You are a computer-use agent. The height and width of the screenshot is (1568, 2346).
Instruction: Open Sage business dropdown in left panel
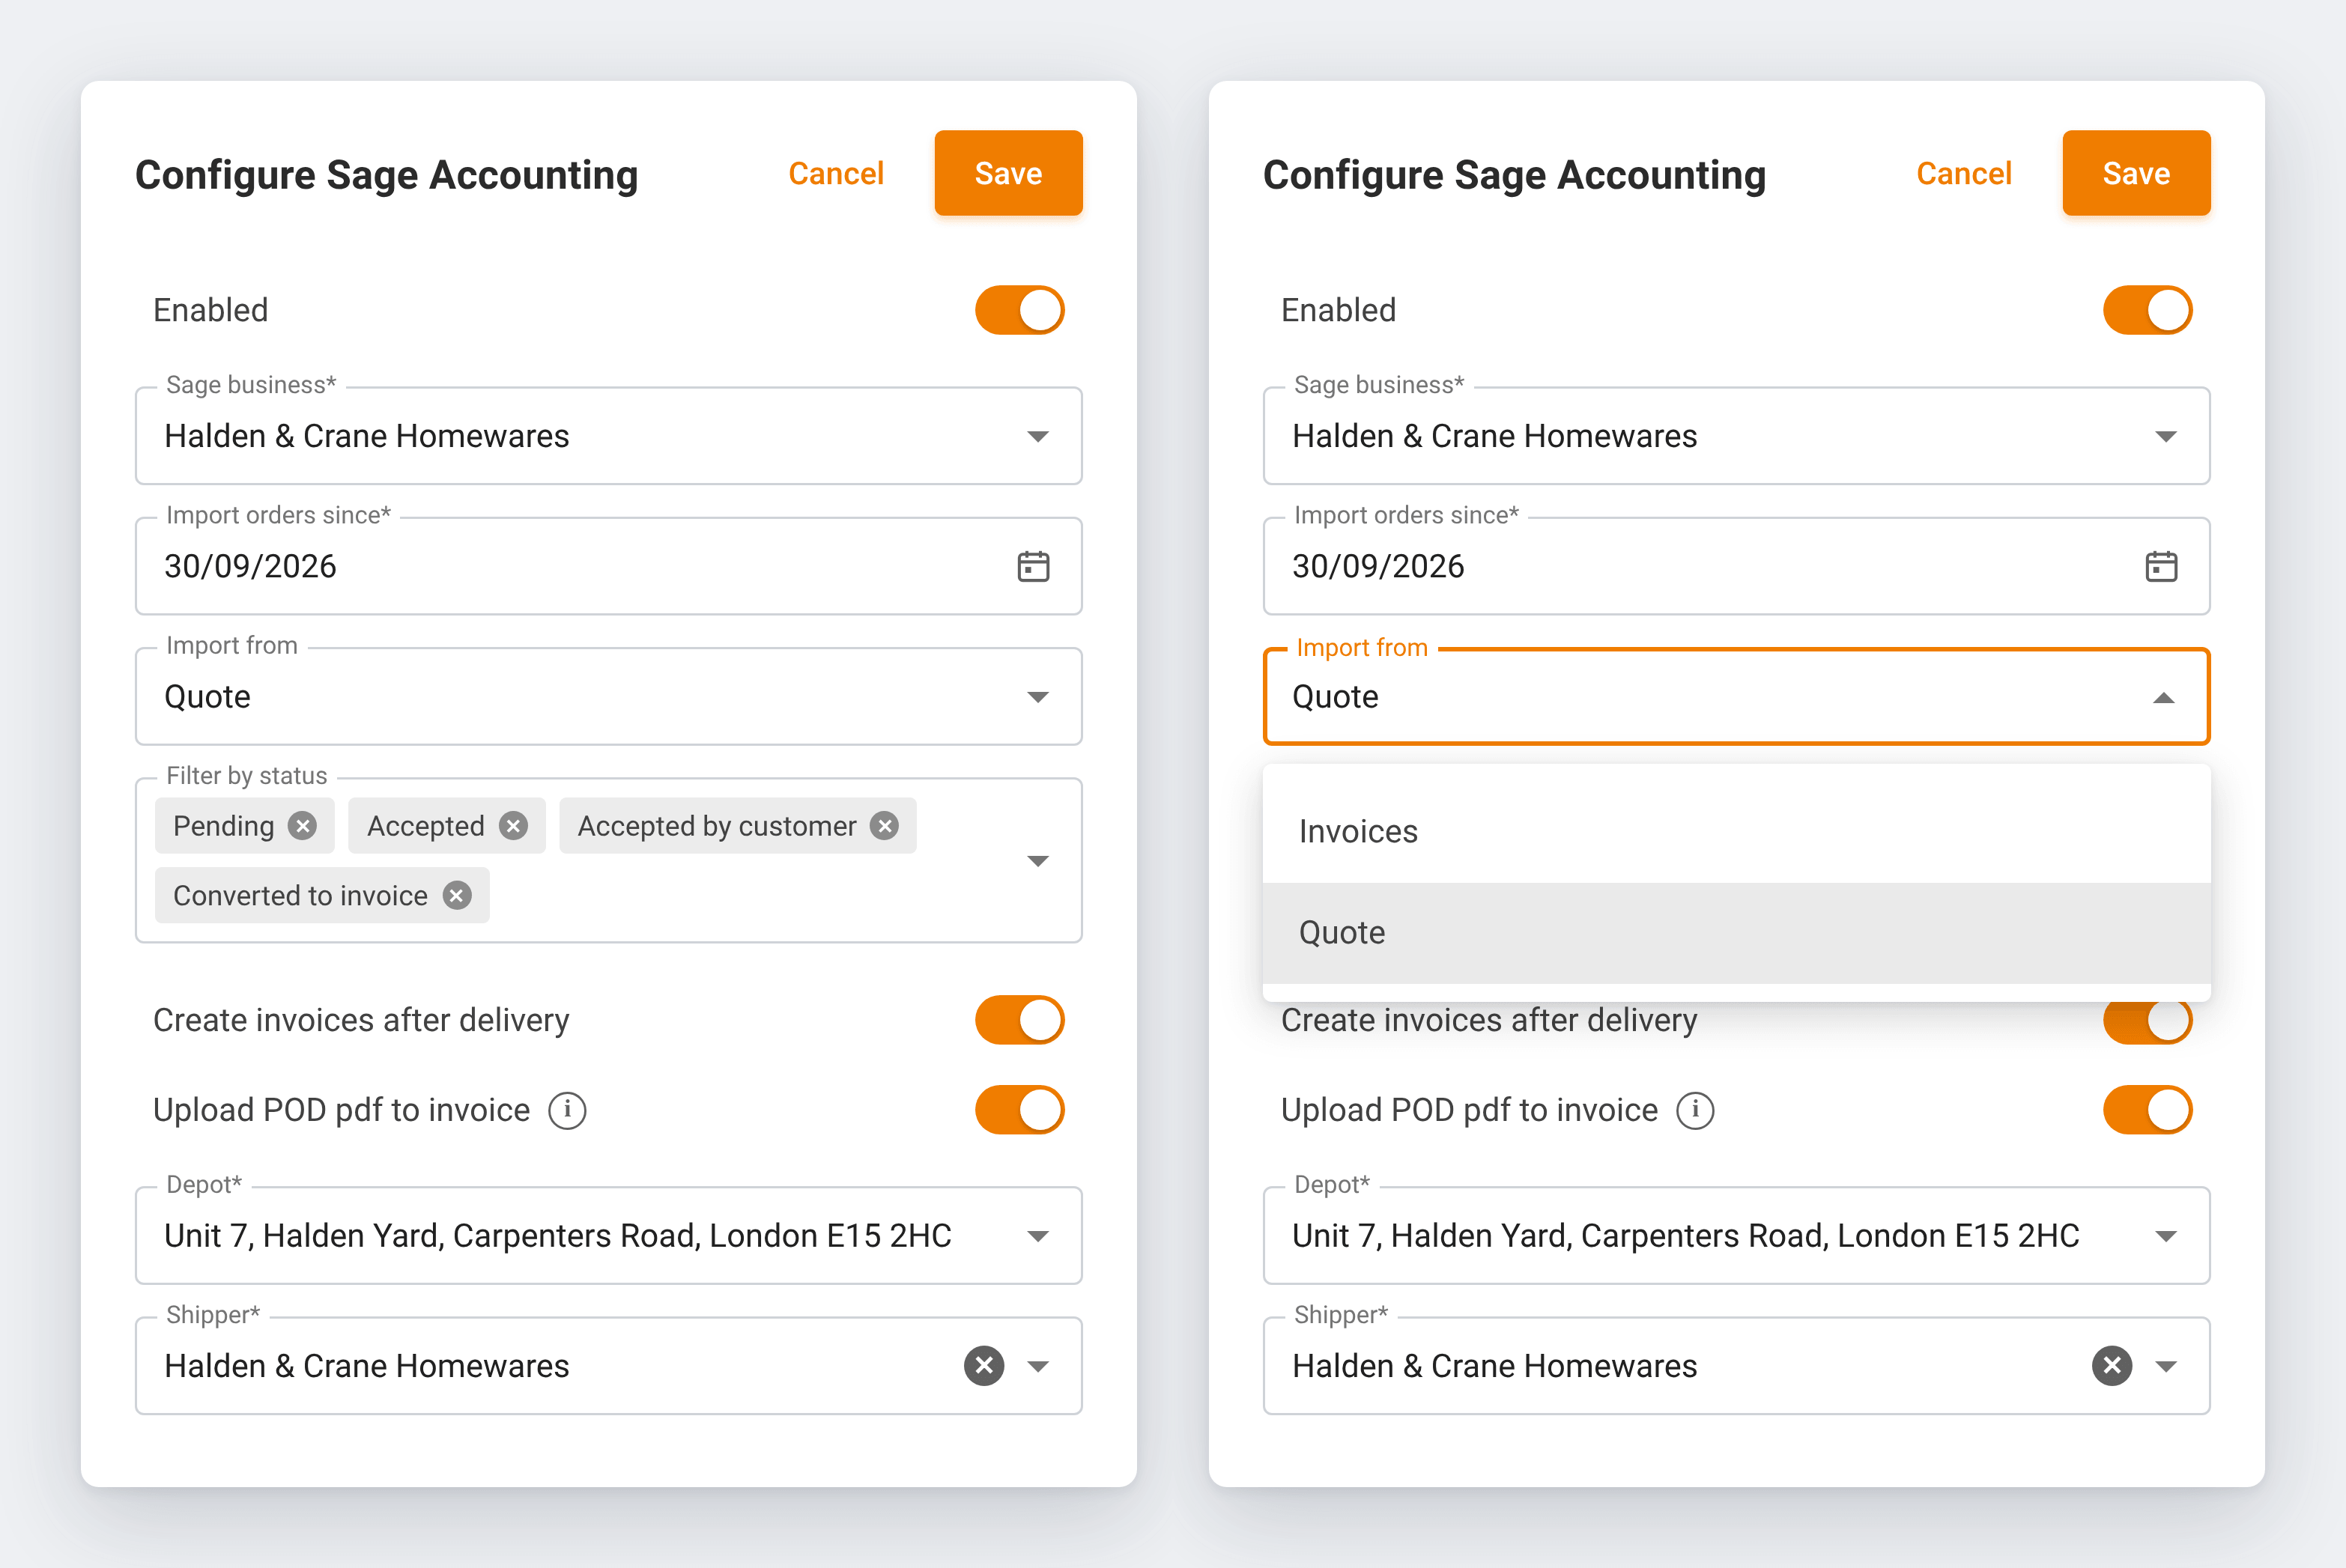(609, 436)
